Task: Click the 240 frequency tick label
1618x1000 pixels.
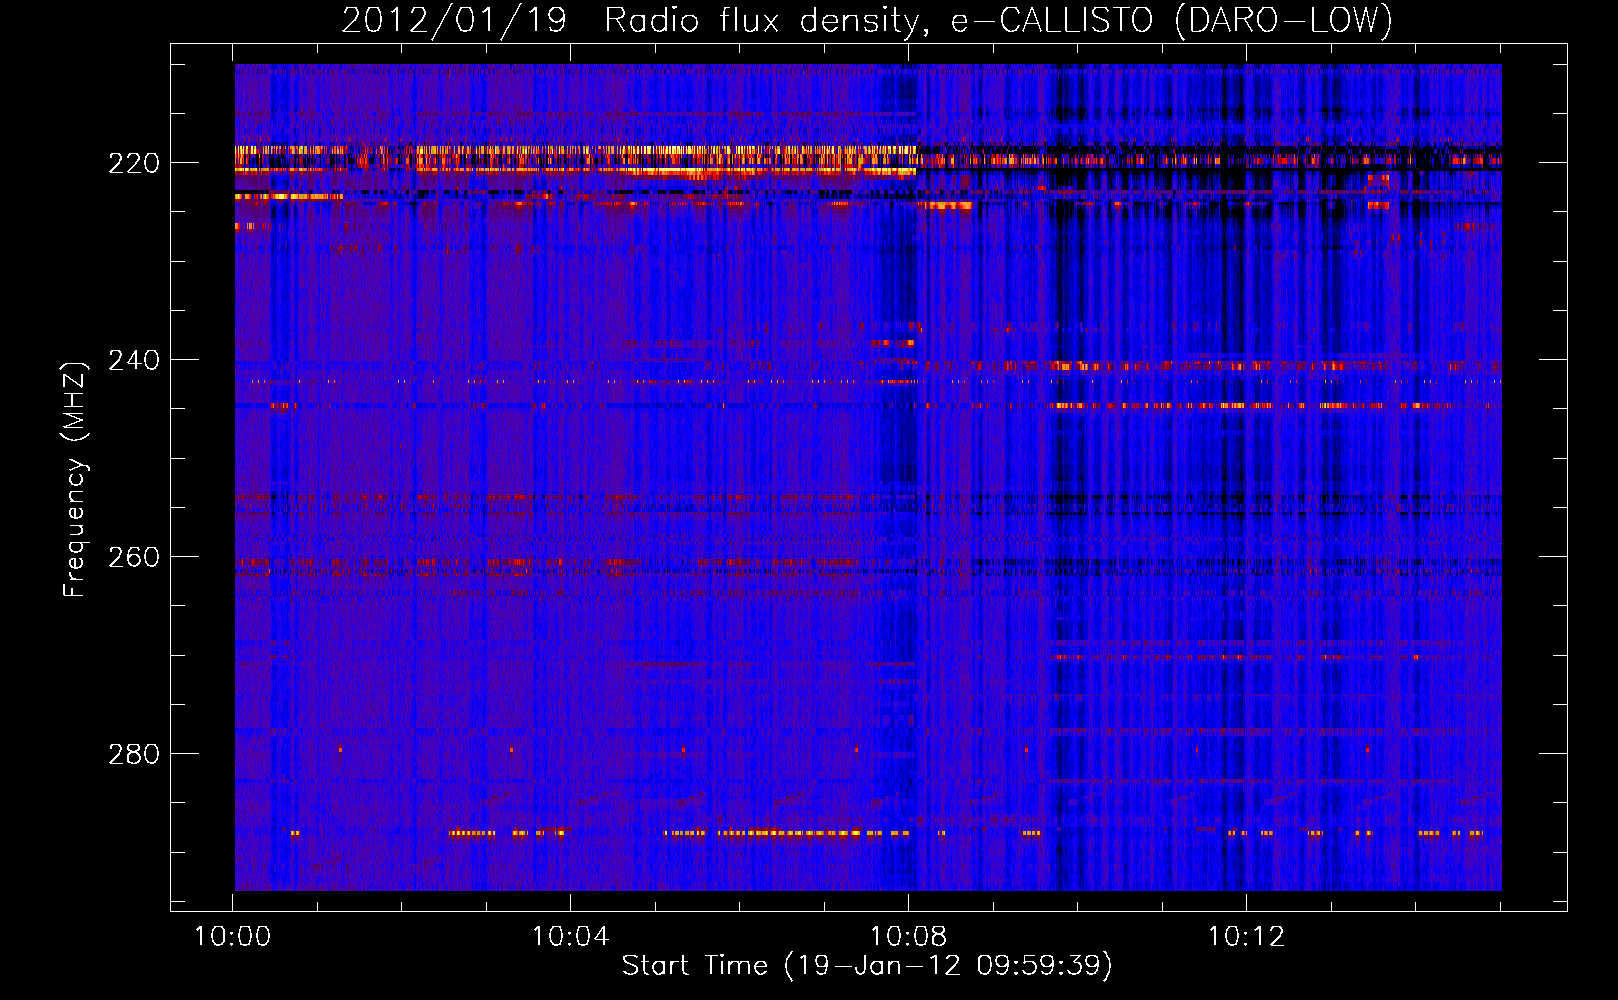Action: pyautogui.click(x=133, y=360)
